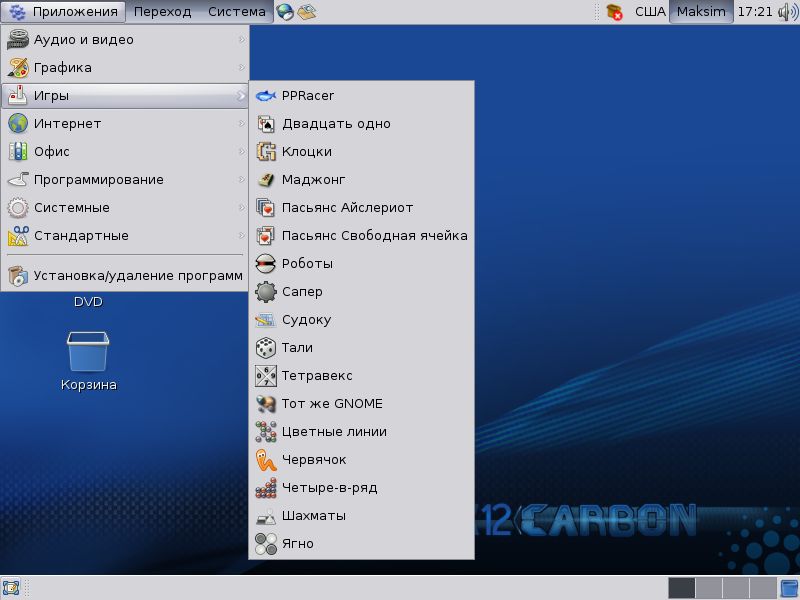
Task: Click the Тетравекс numbered icon
Action: (265, 376)
